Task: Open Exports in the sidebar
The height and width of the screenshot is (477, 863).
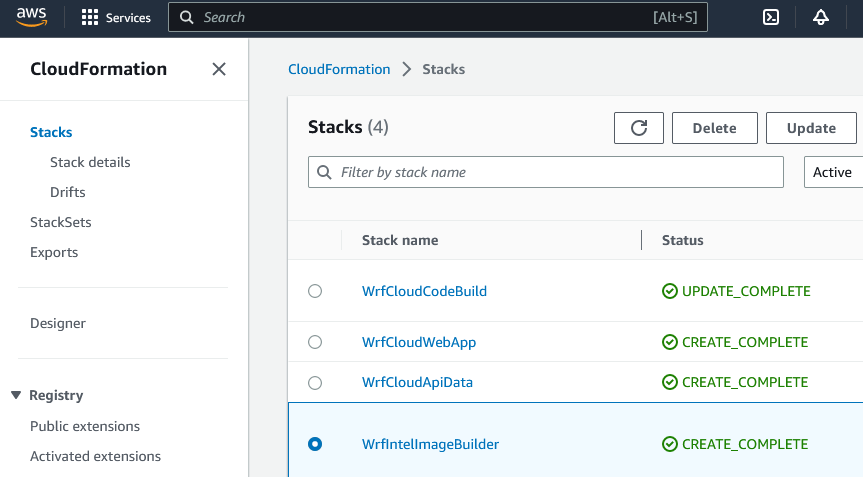Action: (54, 253)
